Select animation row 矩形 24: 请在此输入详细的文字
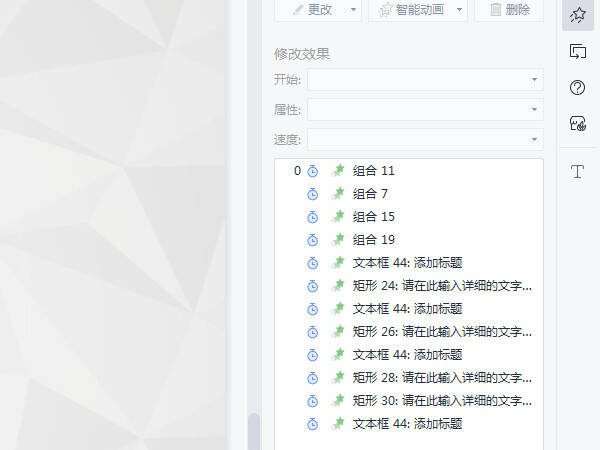The height and width of the screenshot is (450, 600). click(409, 285)
